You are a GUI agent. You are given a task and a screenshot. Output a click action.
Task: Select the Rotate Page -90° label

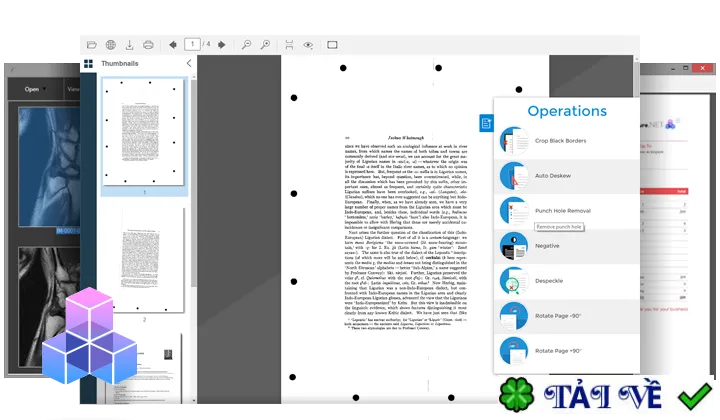point(558,316)
